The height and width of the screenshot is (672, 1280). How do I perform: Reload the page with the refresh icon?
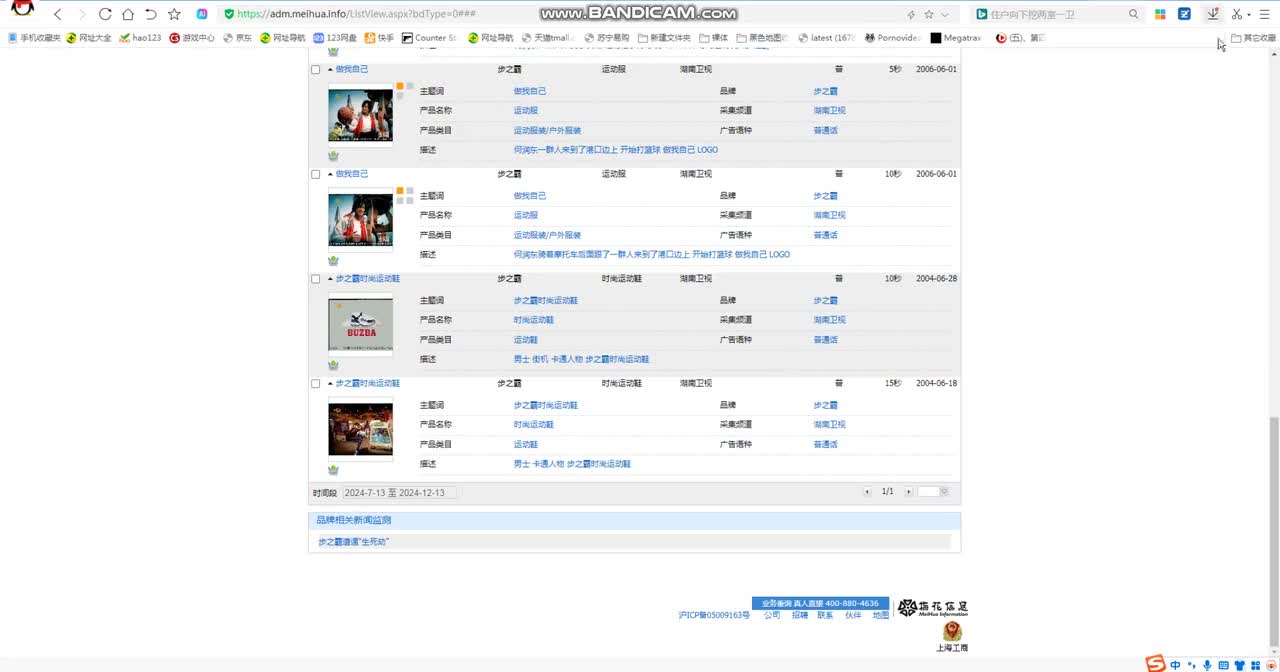(105, 14)
